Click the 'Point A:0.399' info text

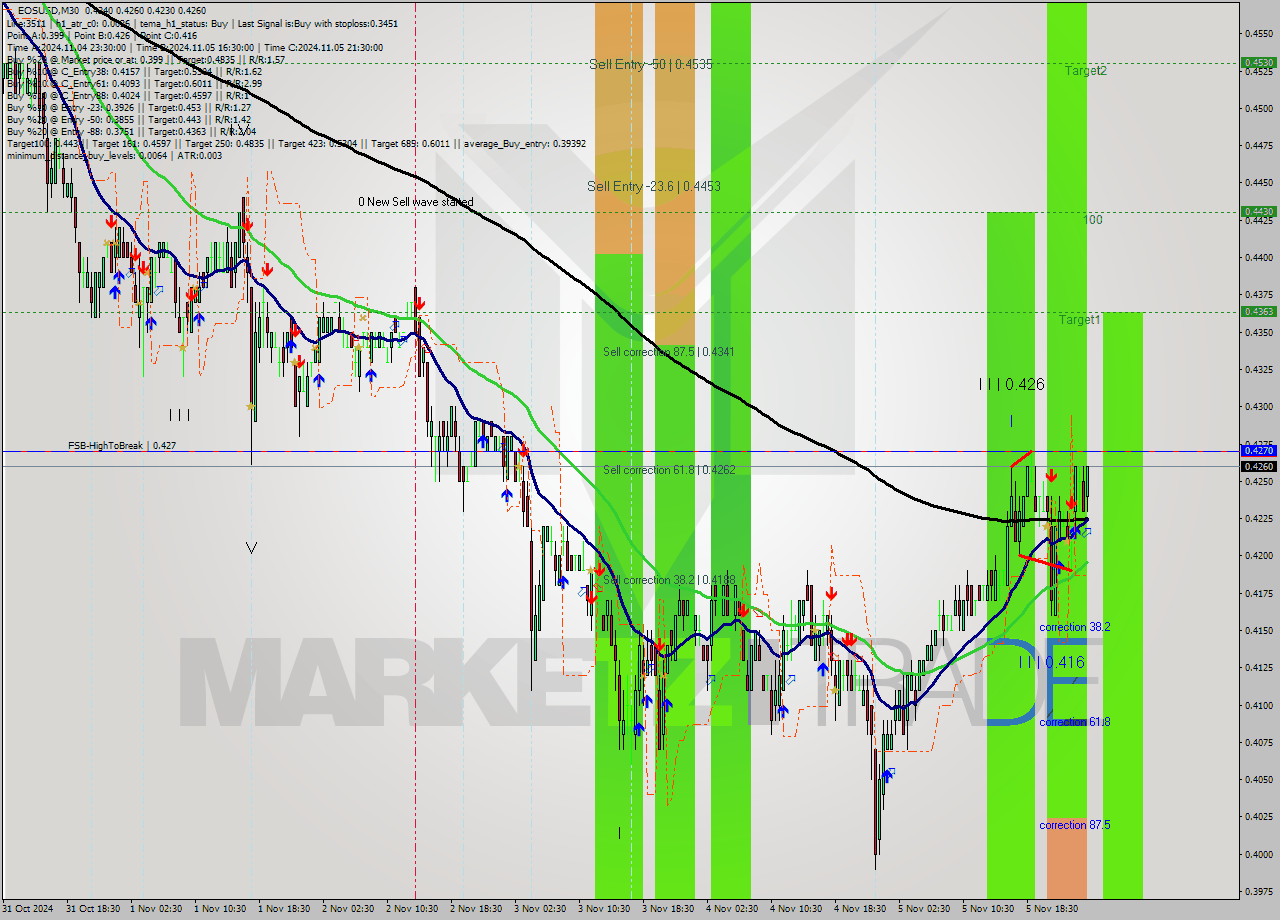pos(35,35)
